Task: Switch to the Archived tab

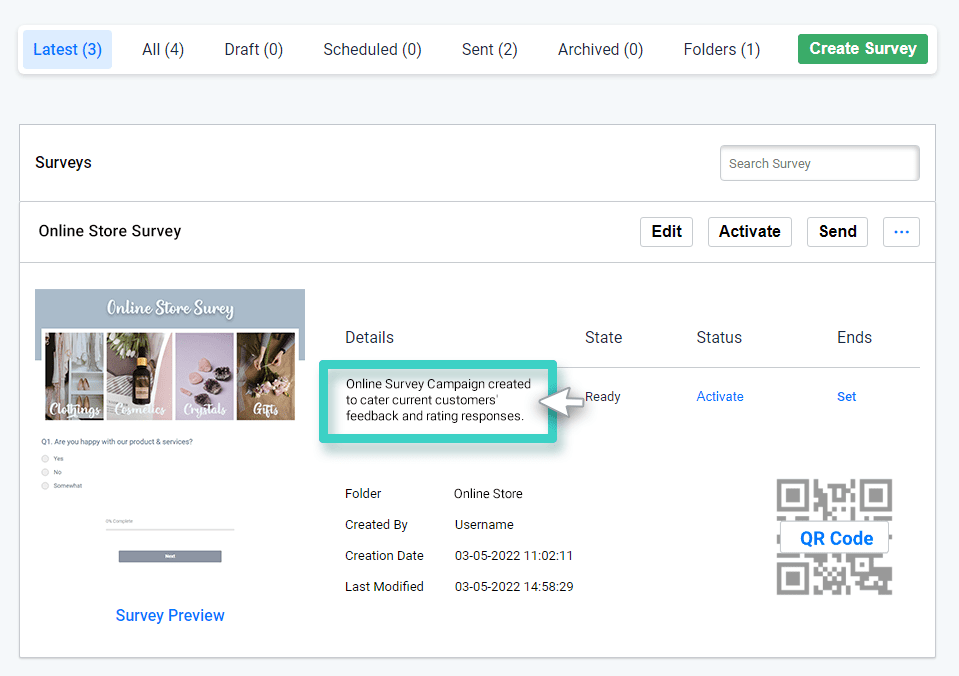Action: click(x=599, y=49)
